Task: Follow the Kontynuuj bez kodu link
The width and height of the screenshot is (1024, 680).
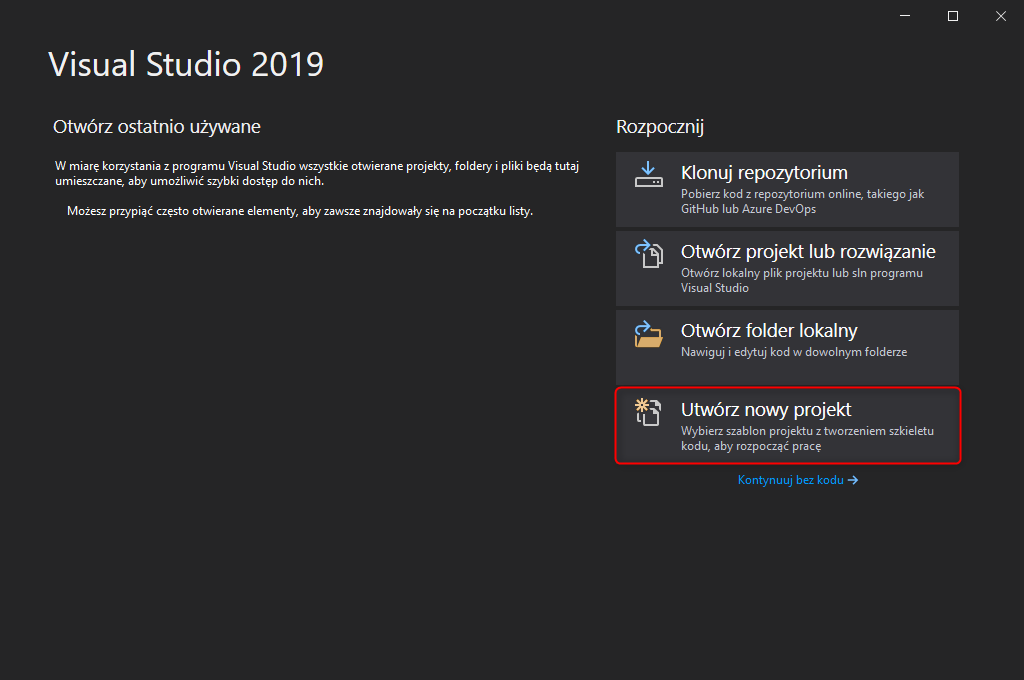Action: point(791,480)
